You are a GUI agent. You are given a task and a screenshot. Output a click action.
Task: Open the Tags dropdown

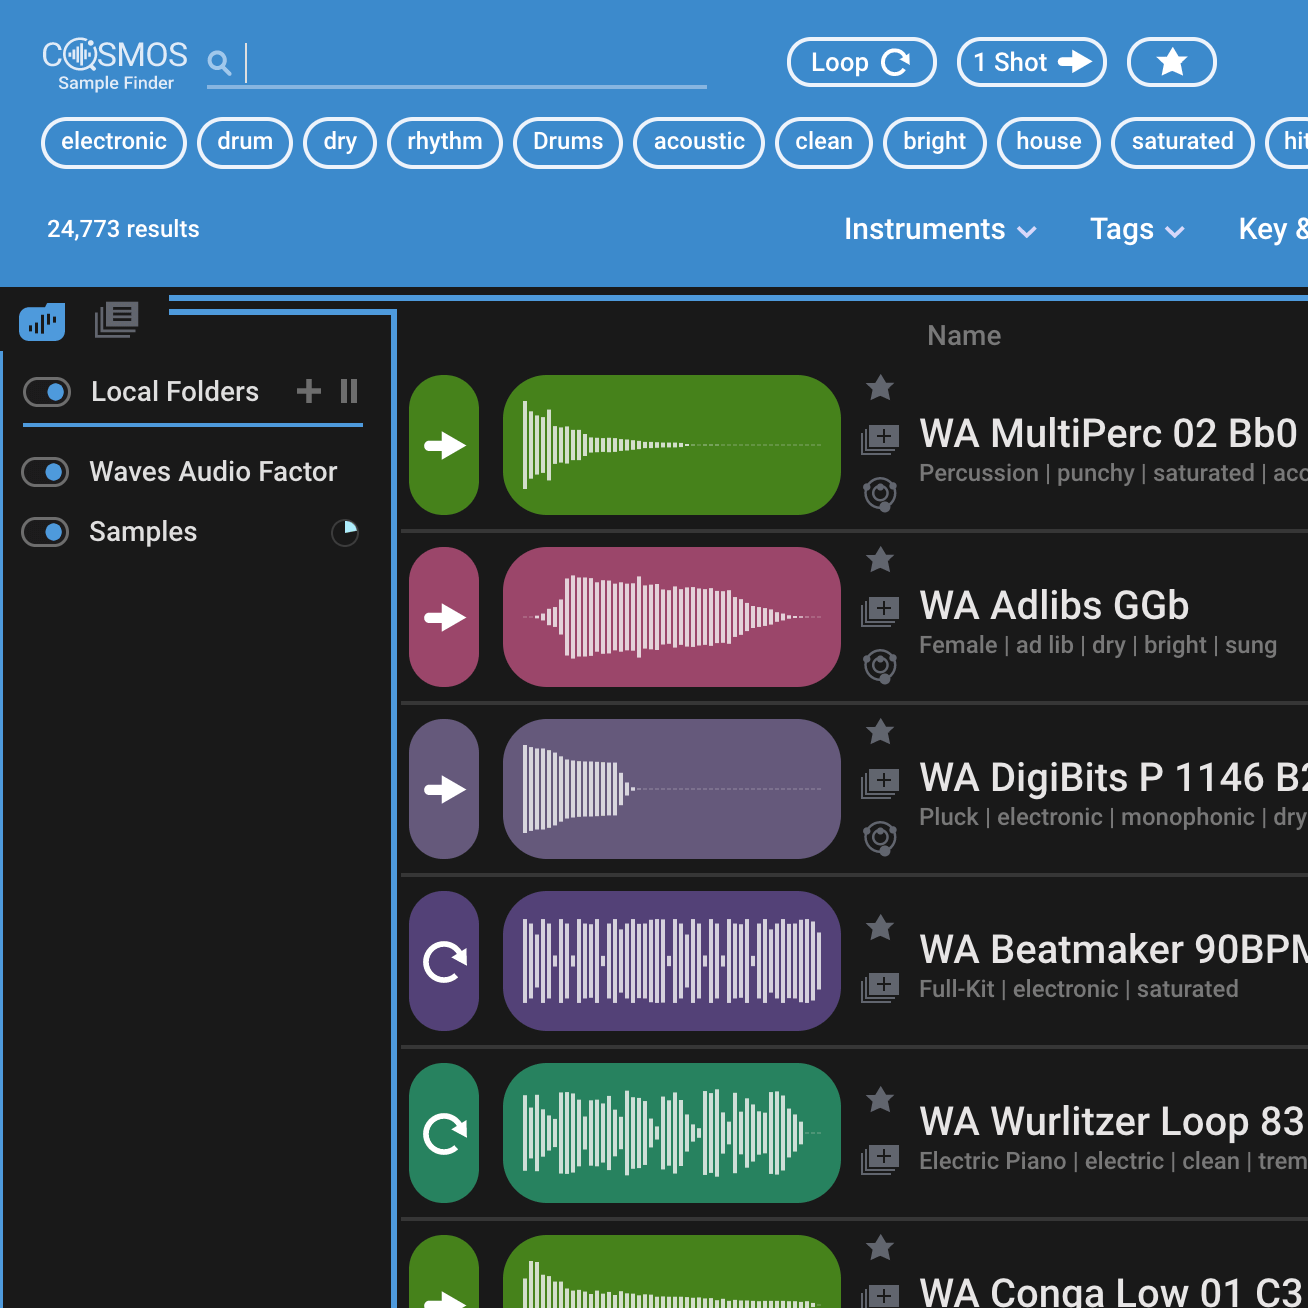click(x=1137, y=230)
